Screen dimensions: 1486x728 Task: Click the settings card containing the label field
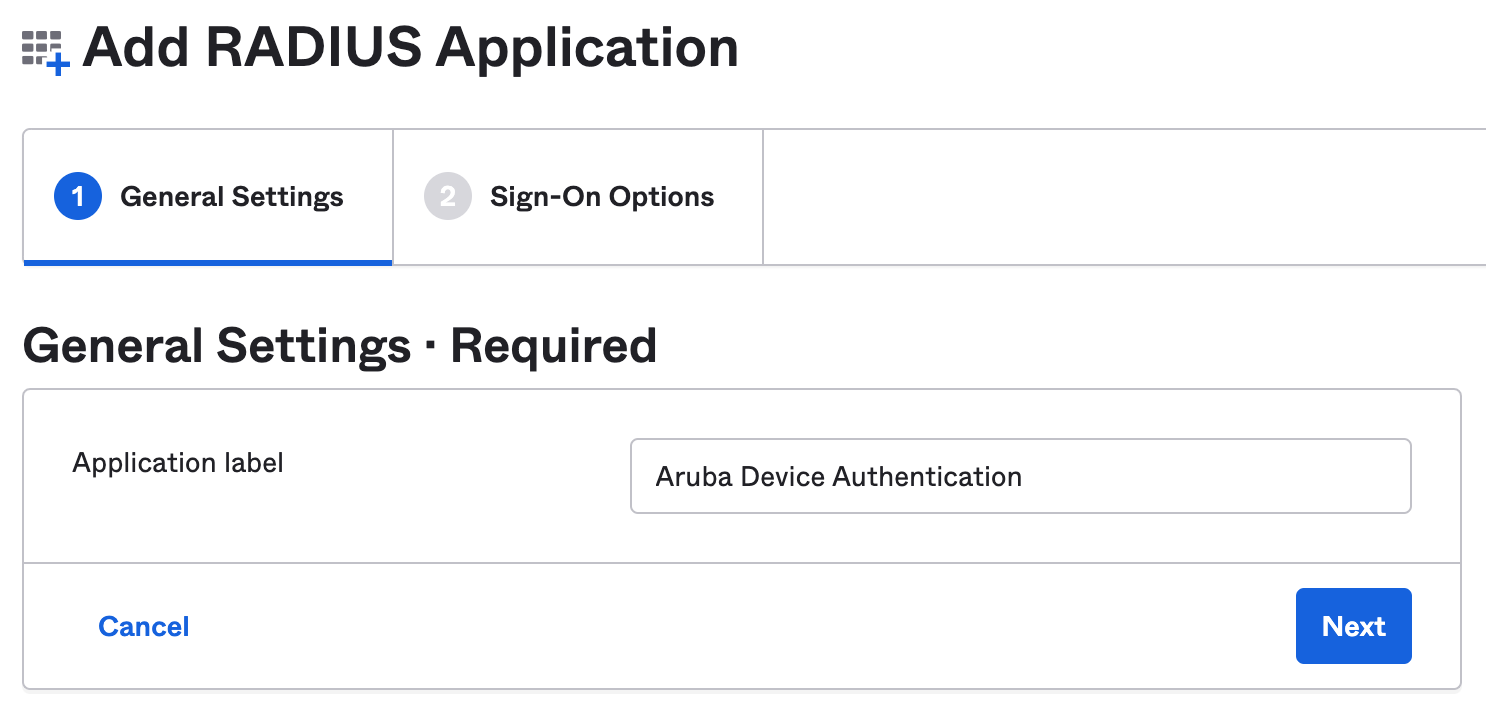[x=743, y=476]
